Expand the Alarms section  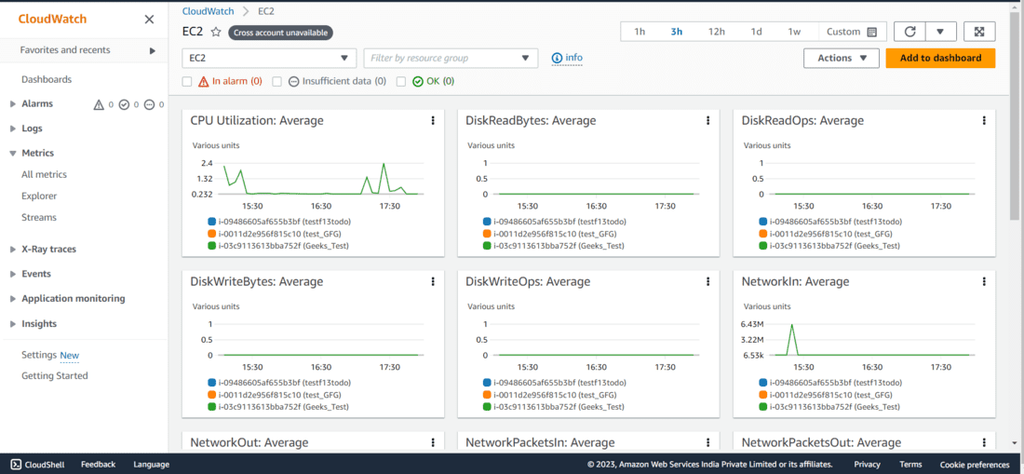tap(12, 104)
